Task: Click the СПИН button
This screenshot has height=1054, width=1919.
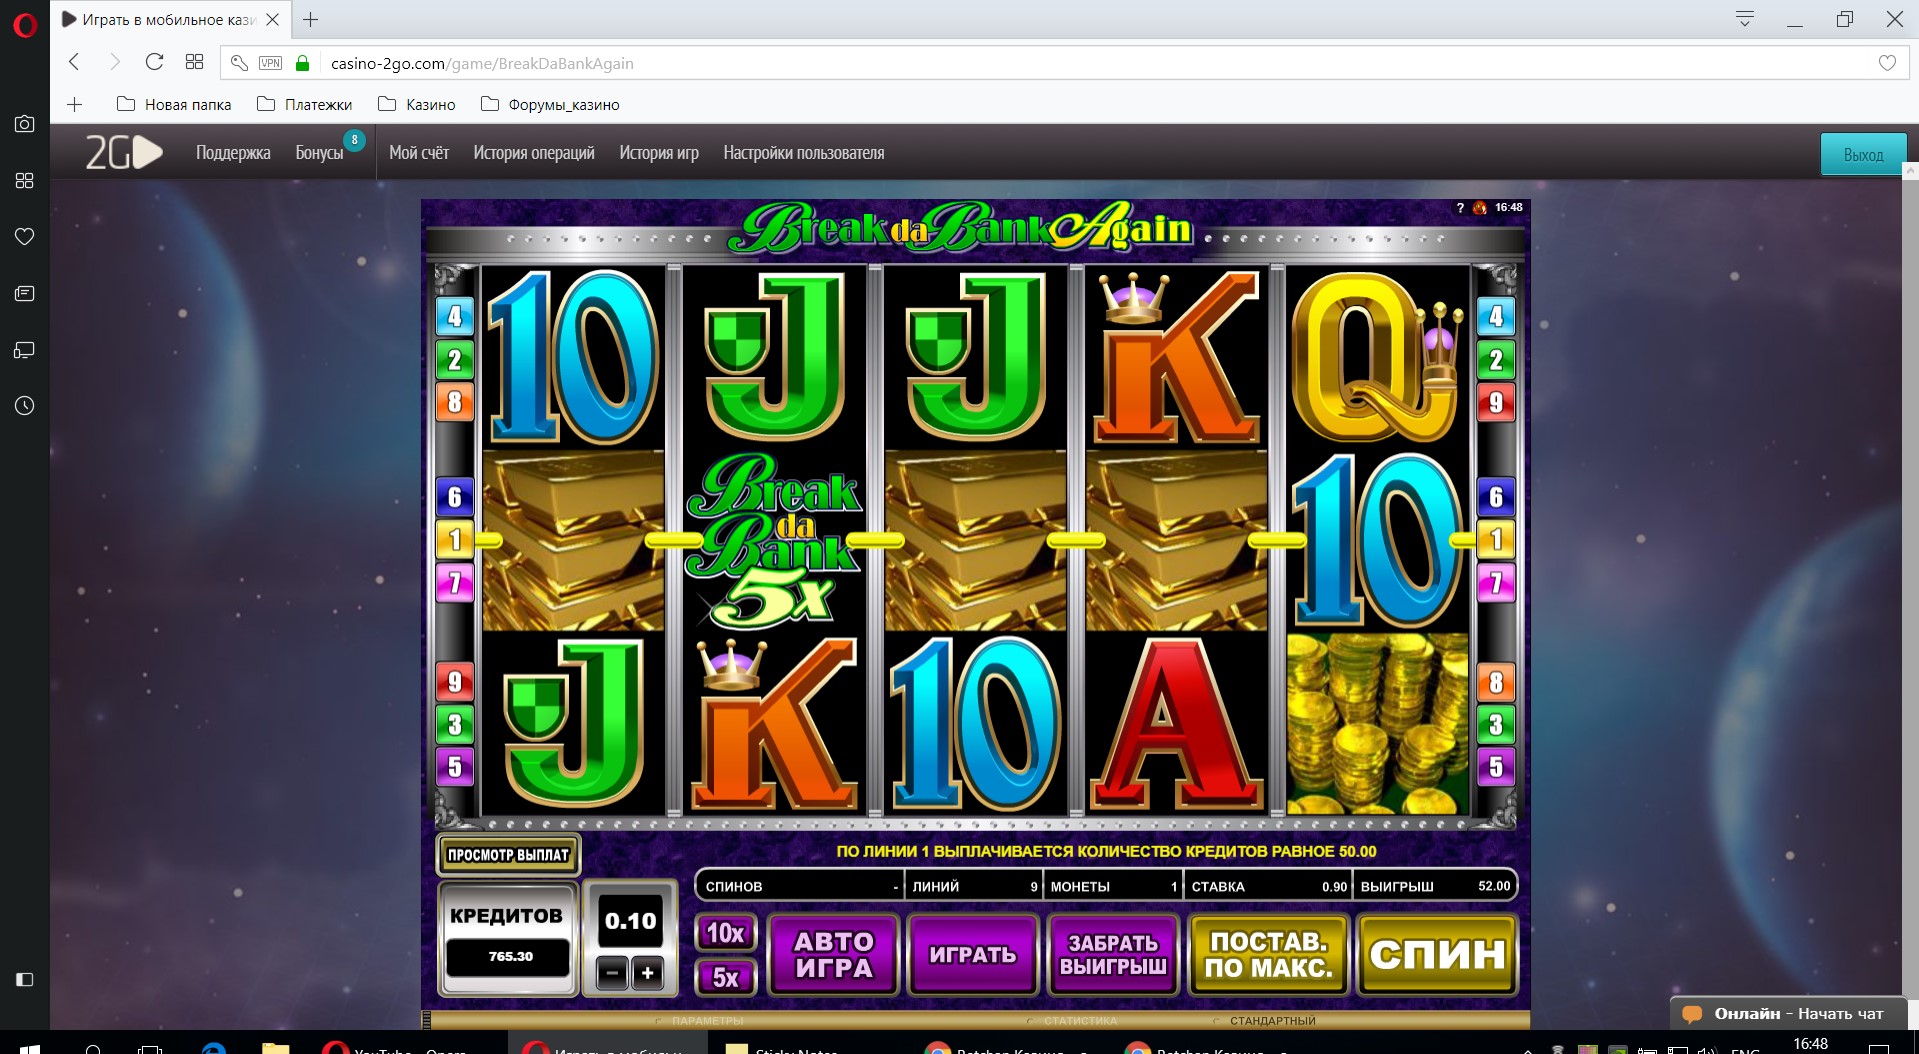Action: [1437, 955]
